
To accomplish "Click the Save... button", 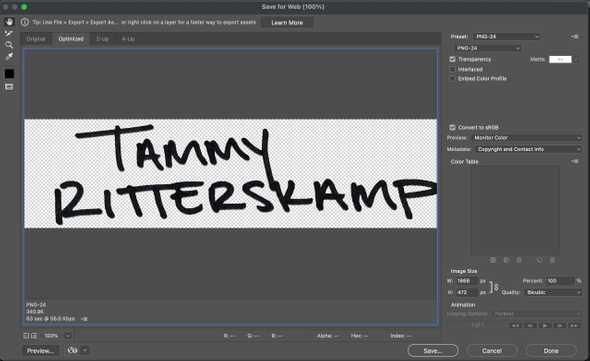I will pyautogui.click(x=433, y=350).
